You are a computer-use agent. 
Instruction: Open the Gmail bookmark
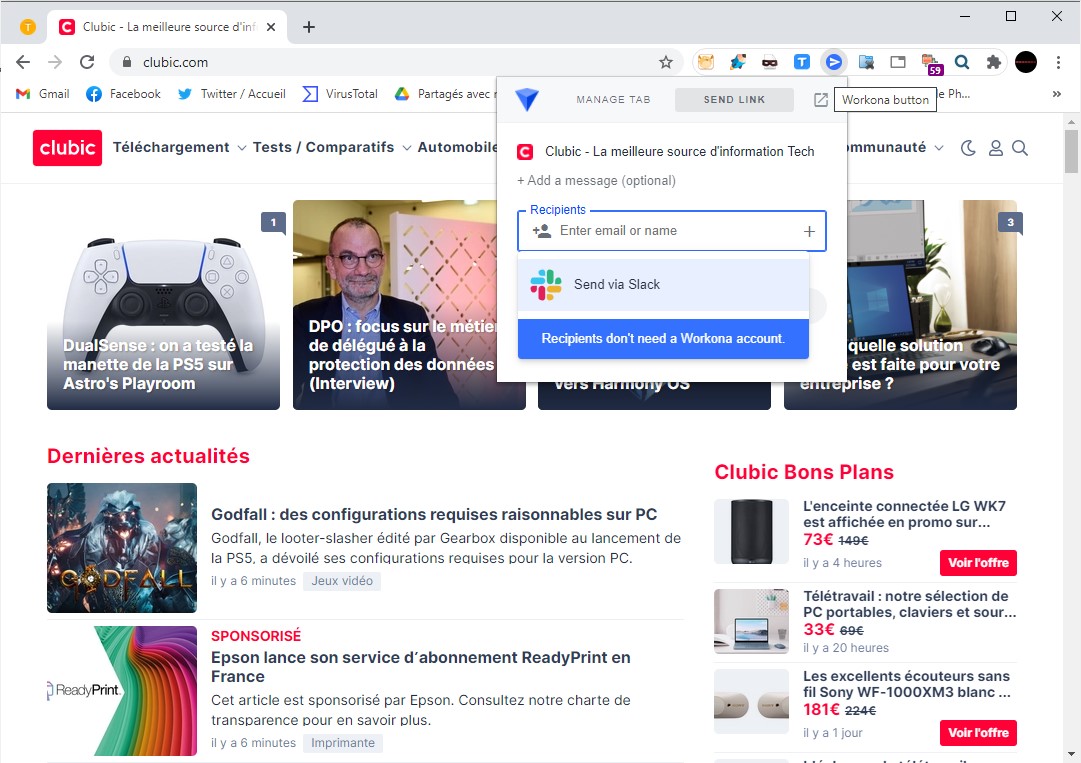(x=43, y=94)
